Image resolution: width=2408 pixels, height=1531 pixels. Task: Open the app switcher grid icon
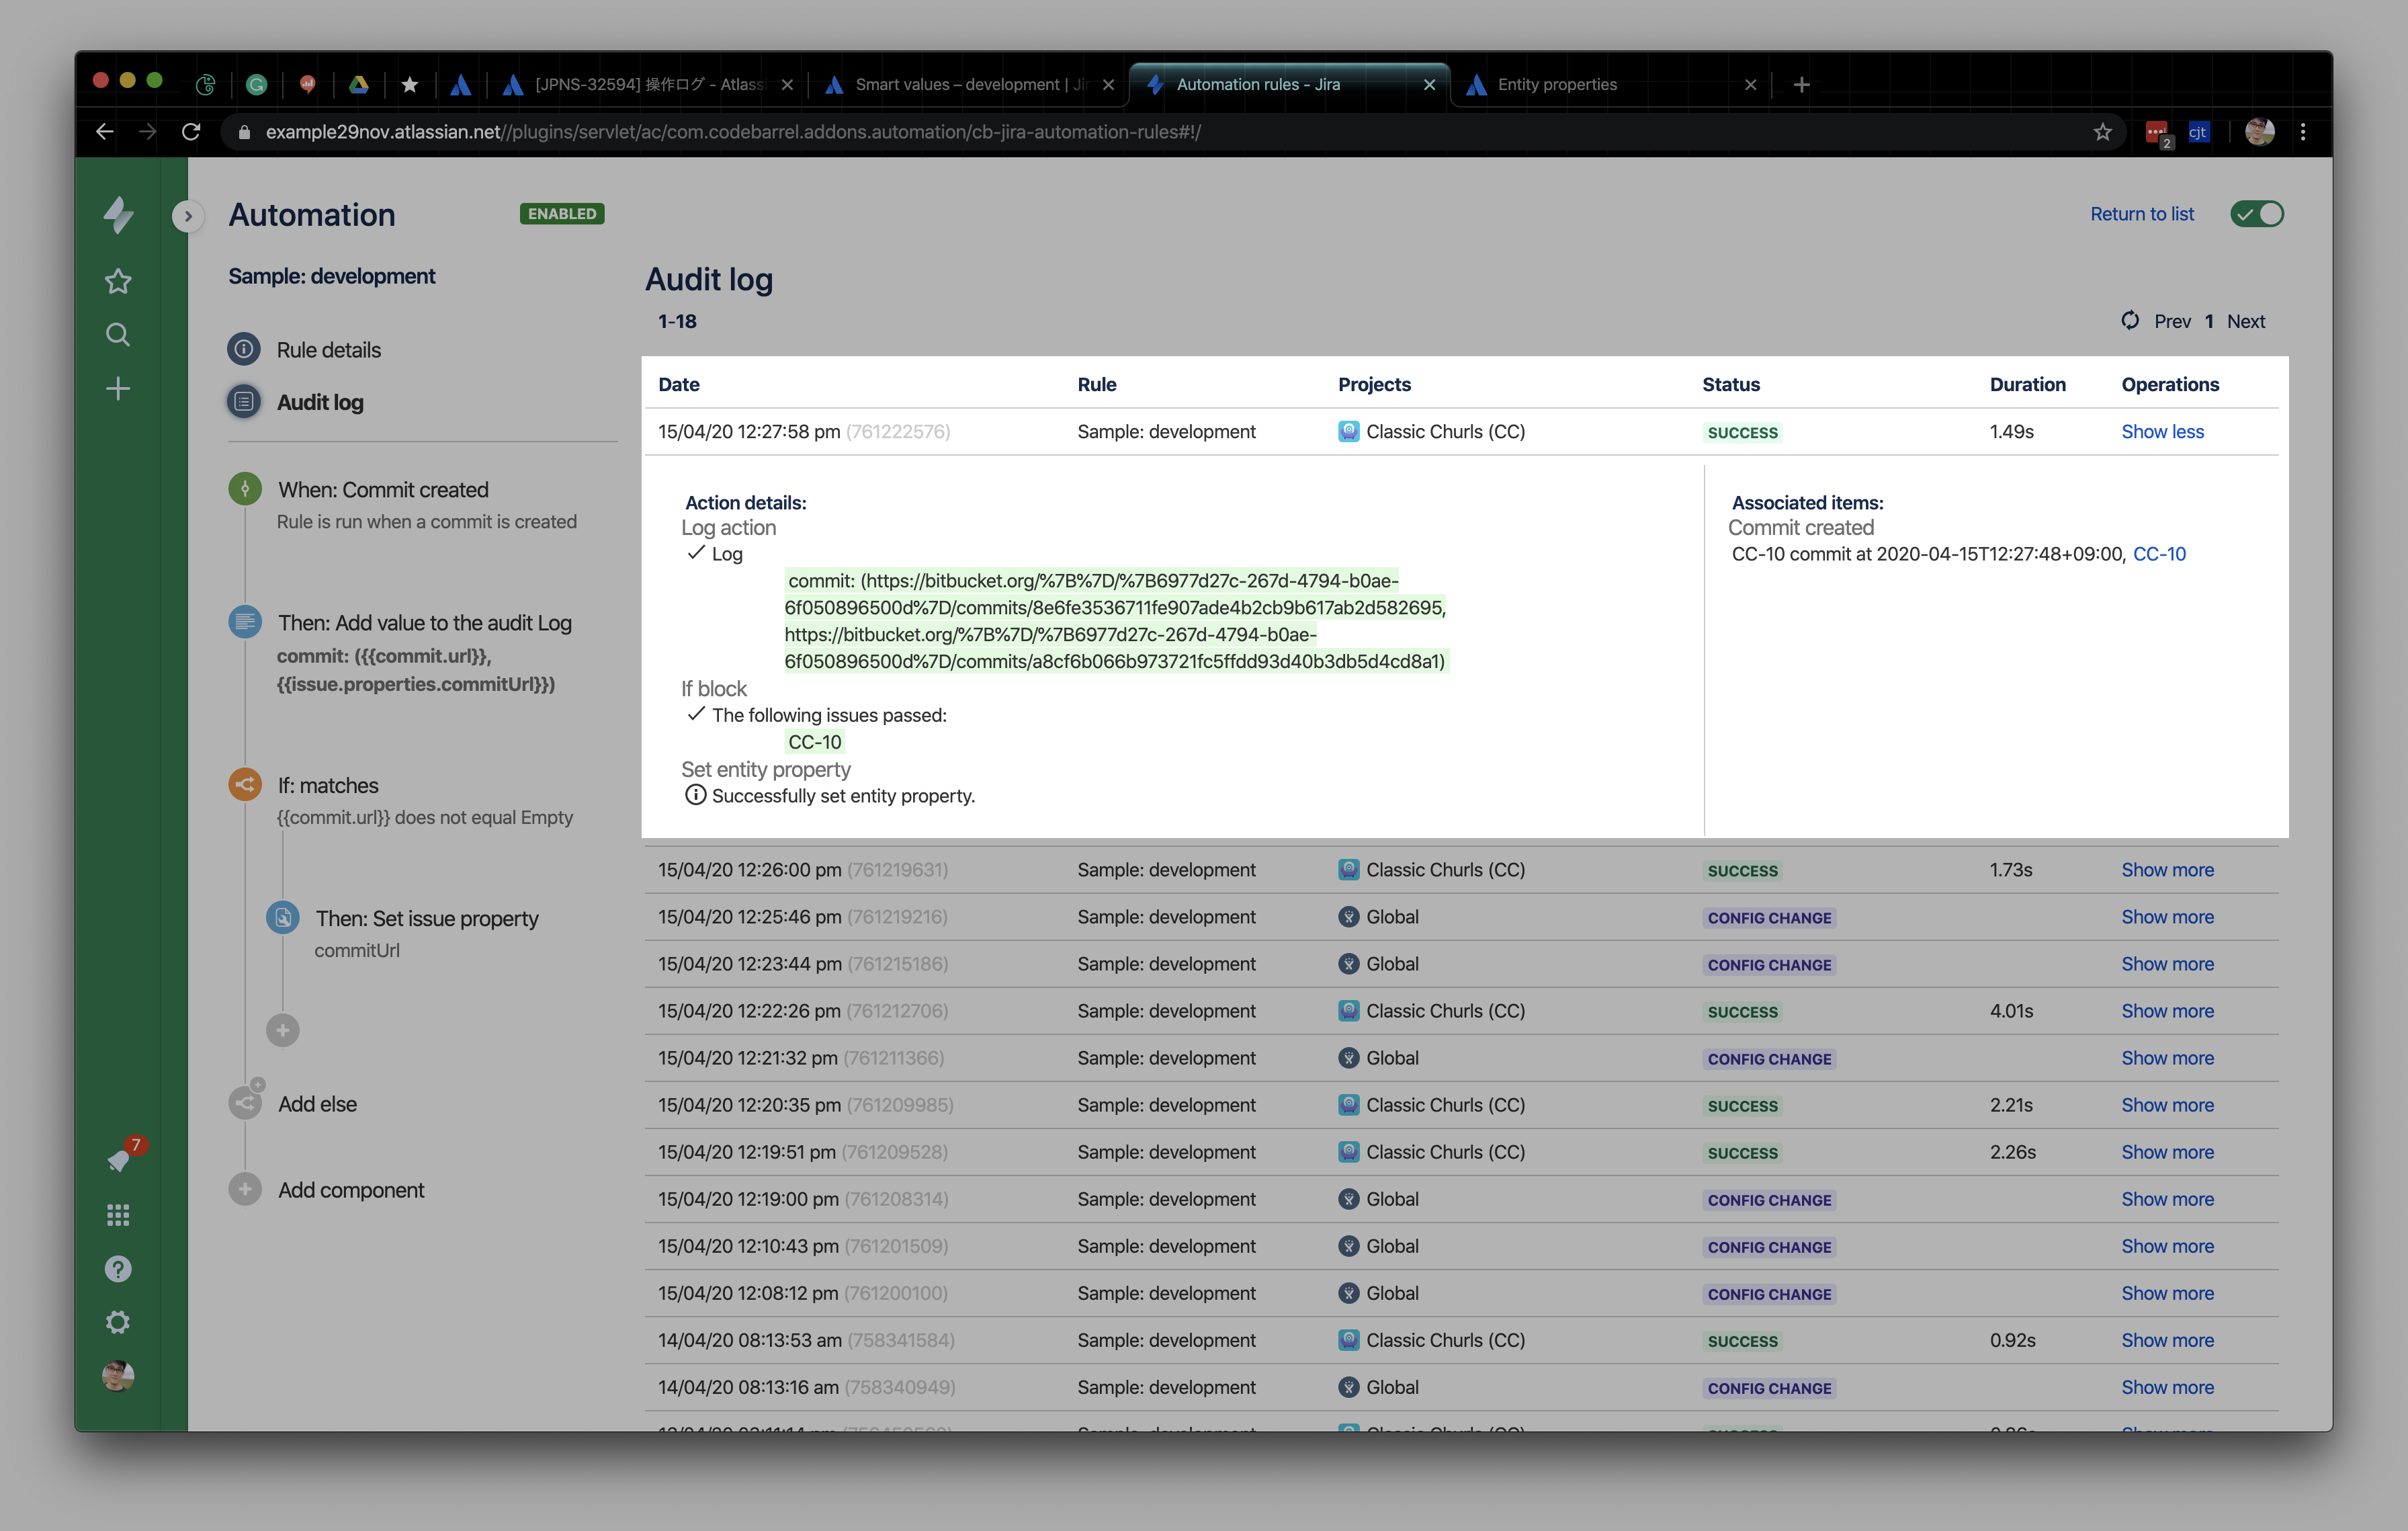[x=118, y=1215]
